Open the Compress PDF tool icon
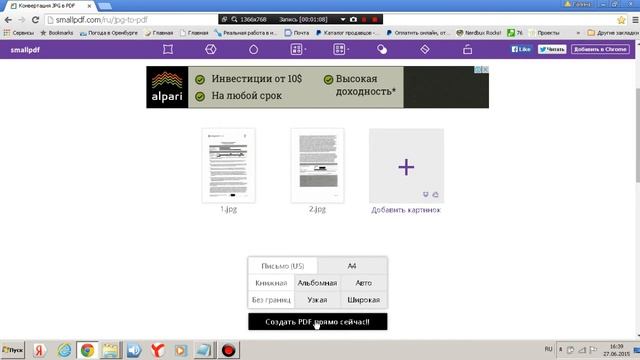 (x=168, y=49)
